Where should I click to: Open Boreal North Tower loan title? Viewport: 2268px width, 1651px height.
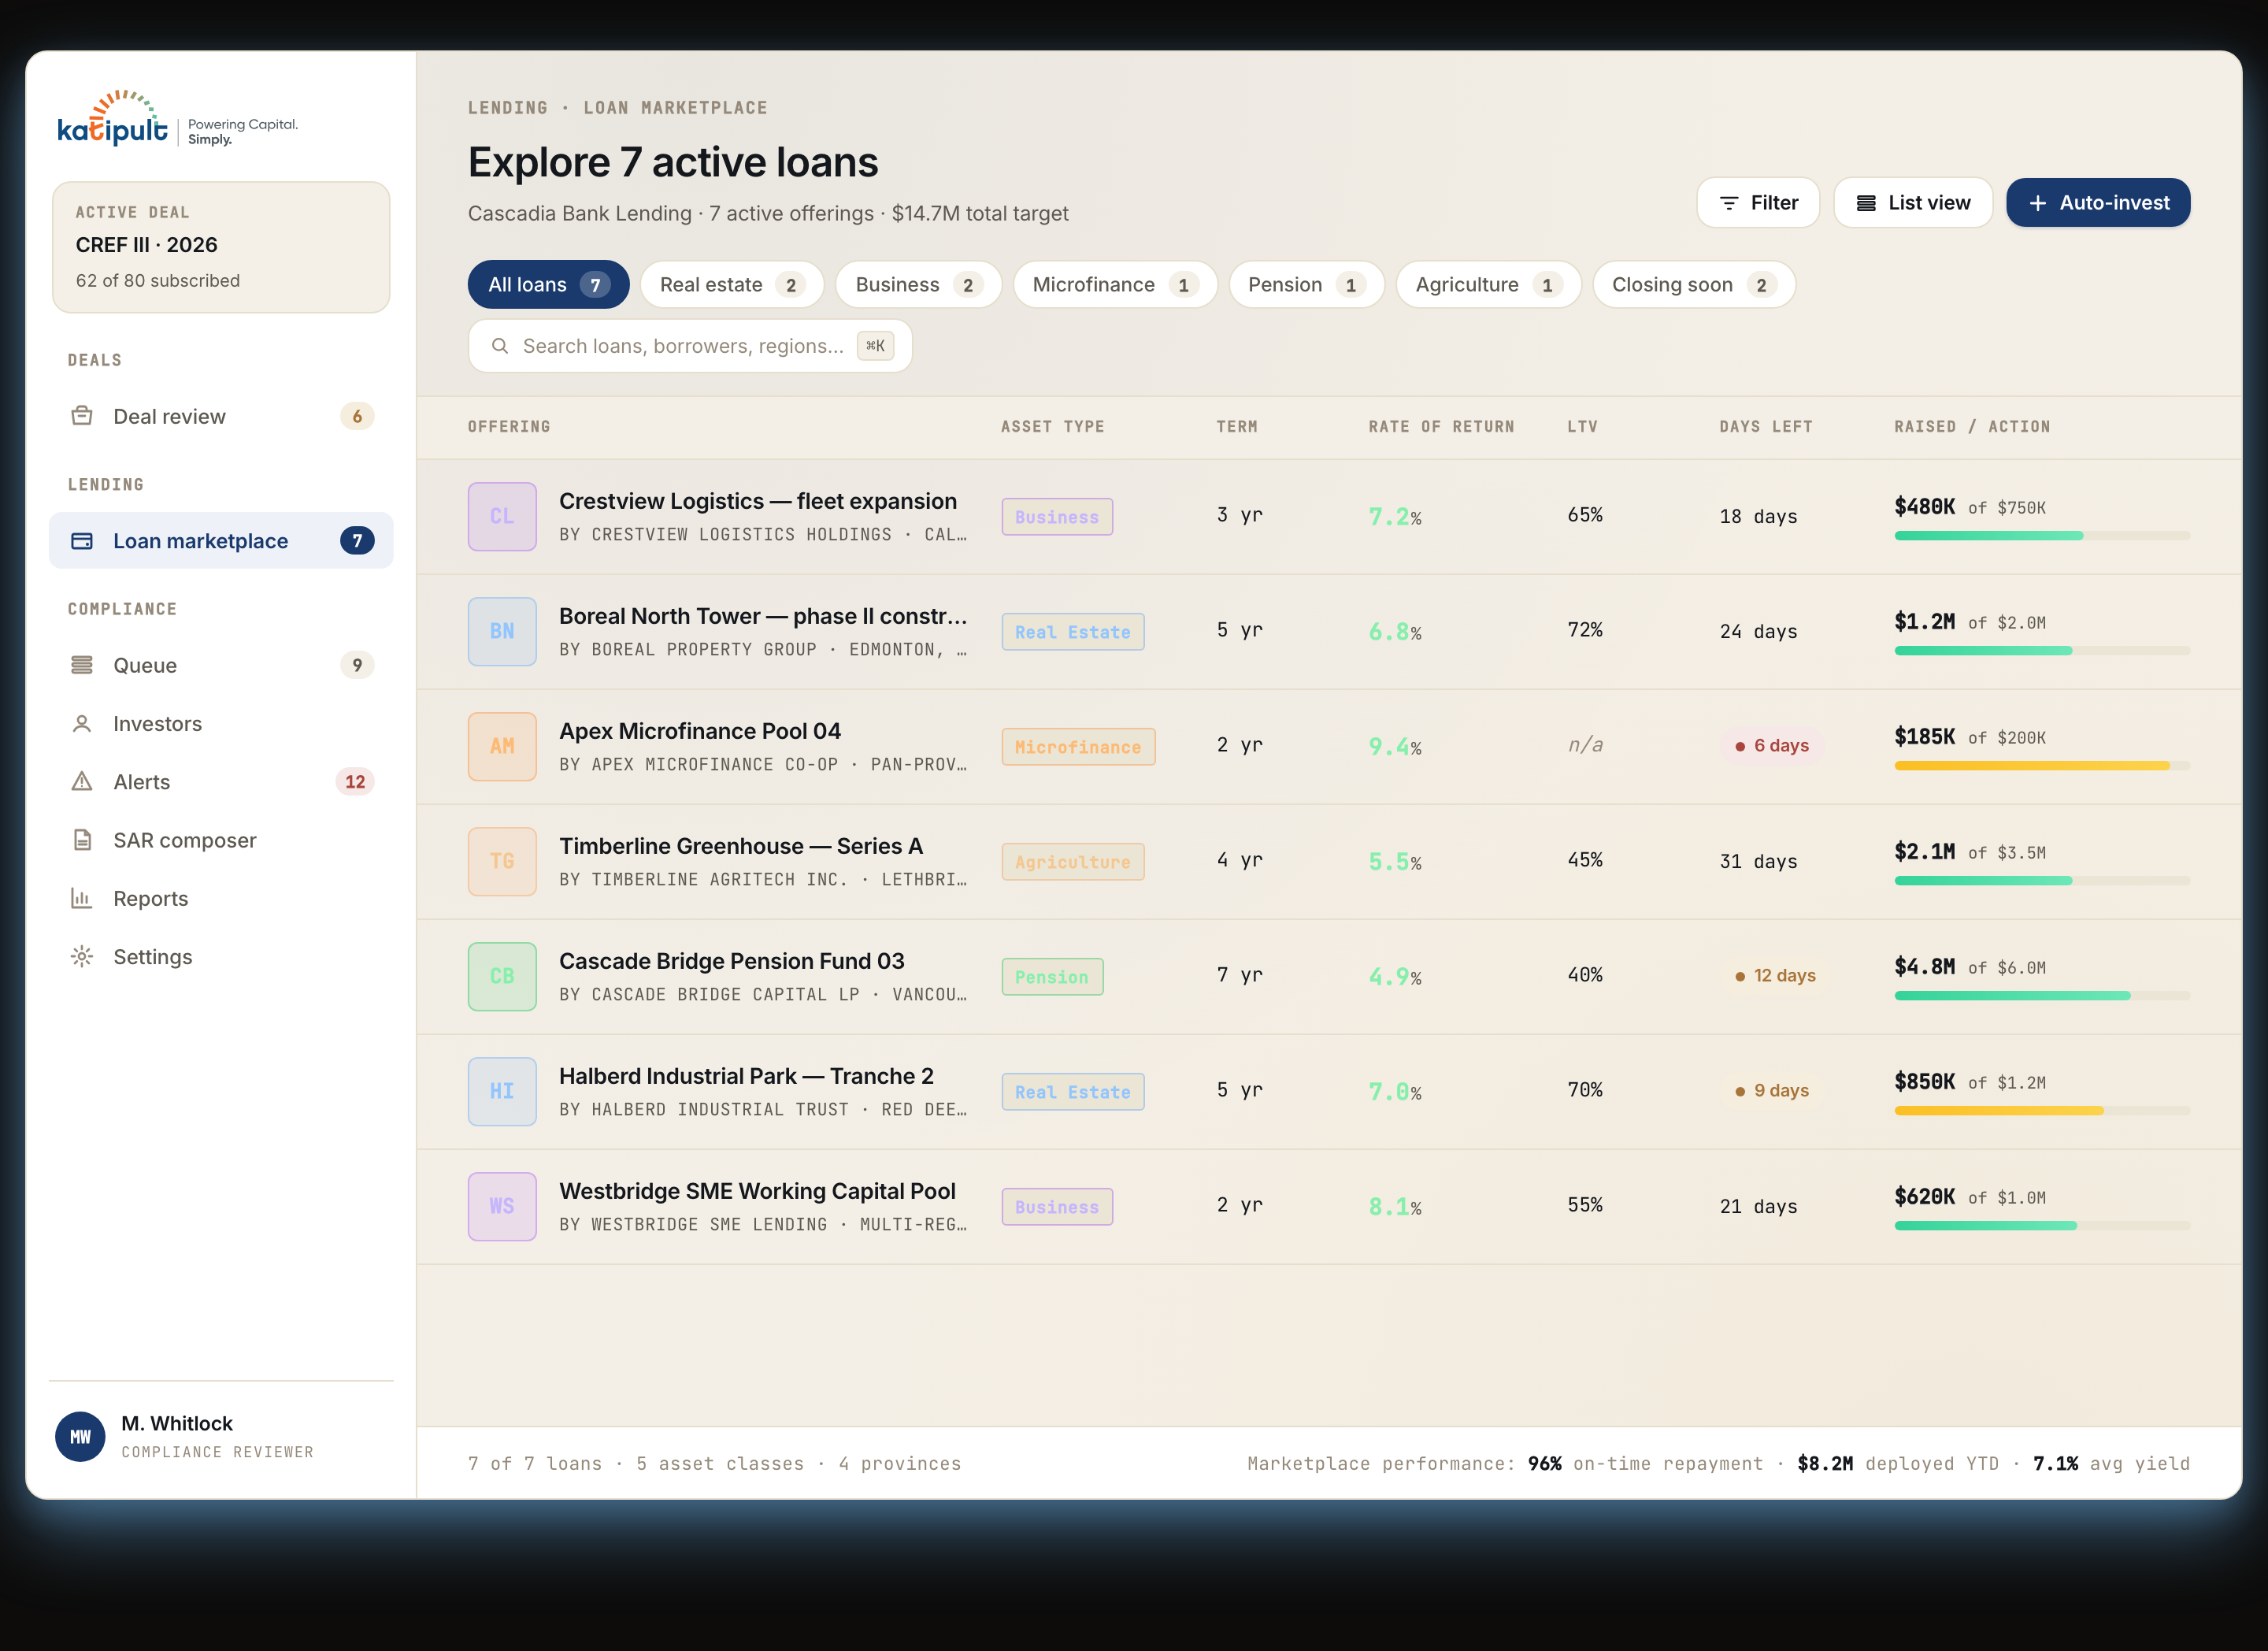coord(763,617)
